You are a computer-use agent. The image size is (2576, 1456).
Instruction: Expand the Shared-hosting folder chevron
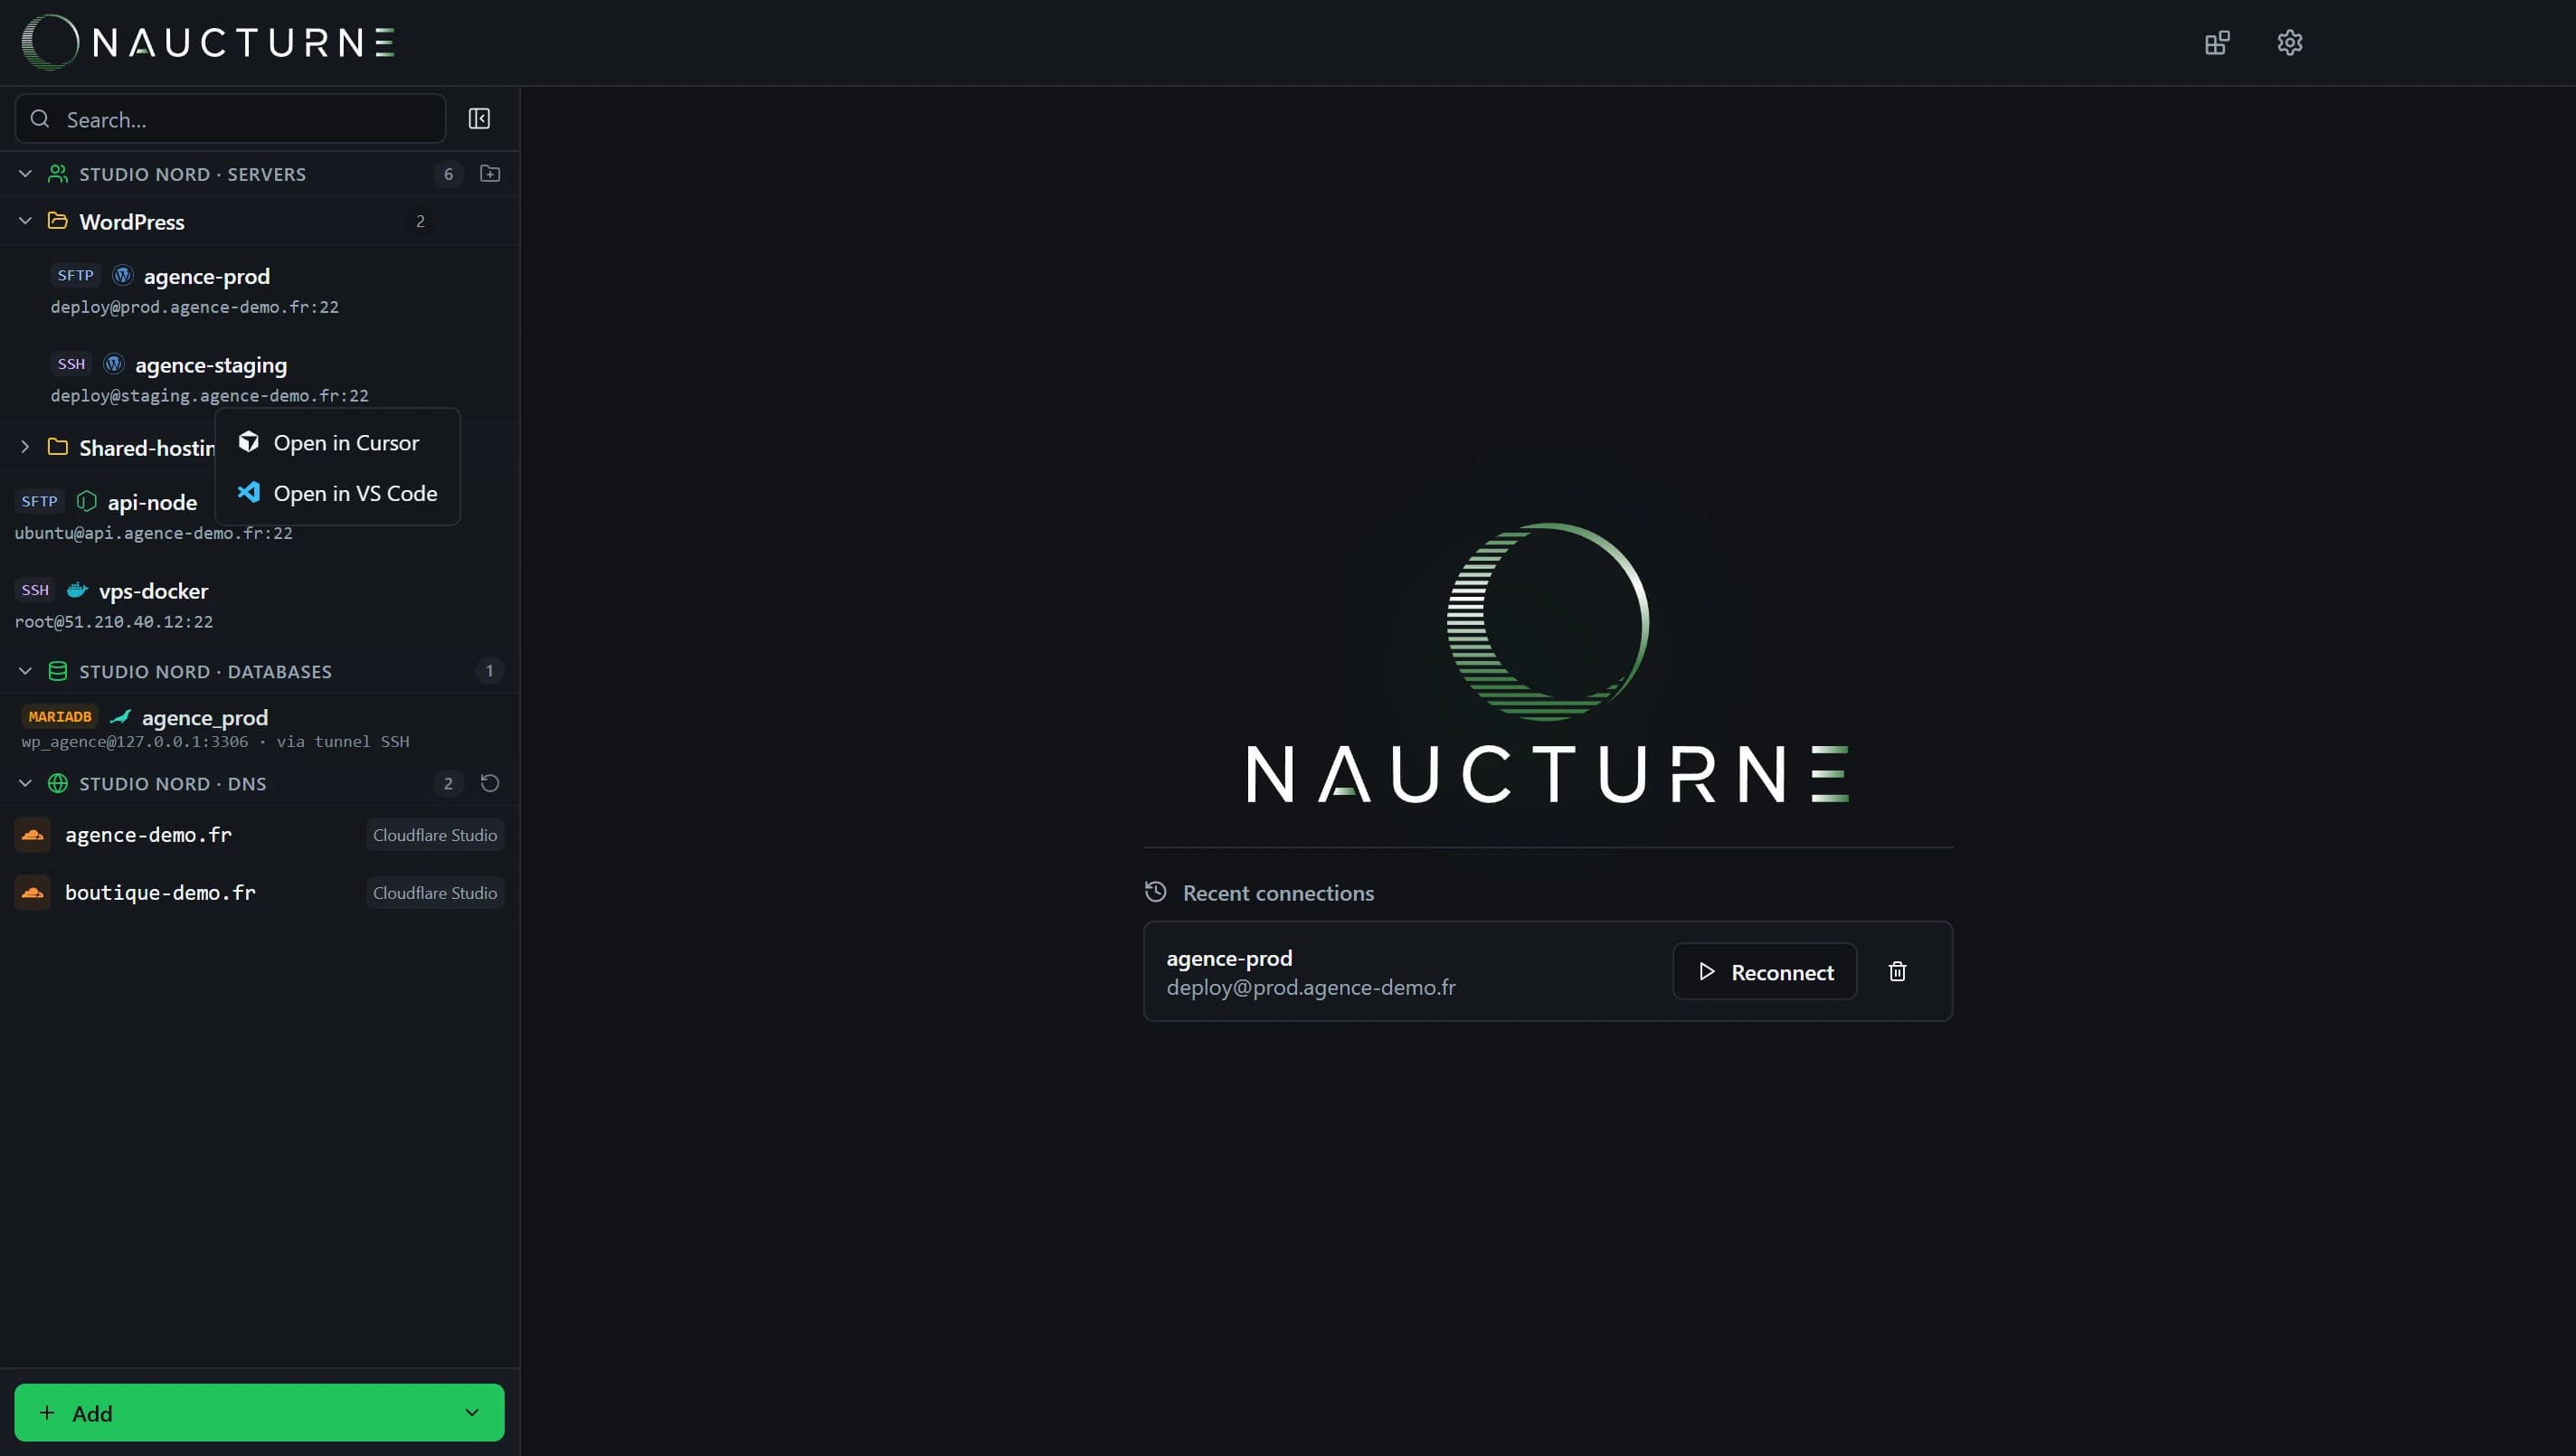pos(25,447)
